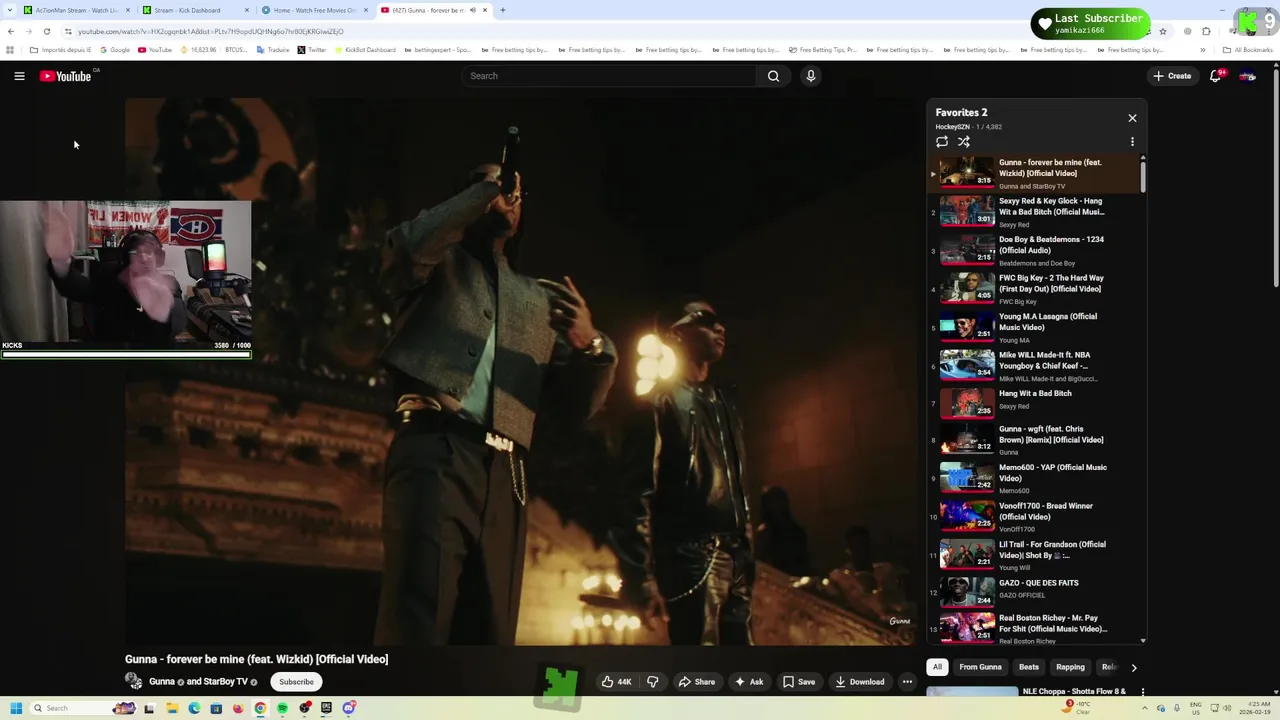Viewport: 1280px width, 720px height.
Task: Dislike the video
Action: (x=653, y=682)
